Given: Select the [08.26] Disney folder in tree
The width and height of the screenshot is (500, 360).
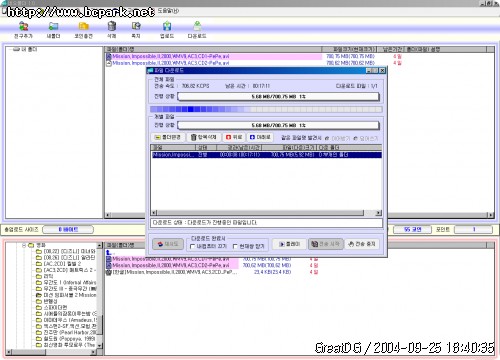Looking at the screenshot, I should [69, 257].
